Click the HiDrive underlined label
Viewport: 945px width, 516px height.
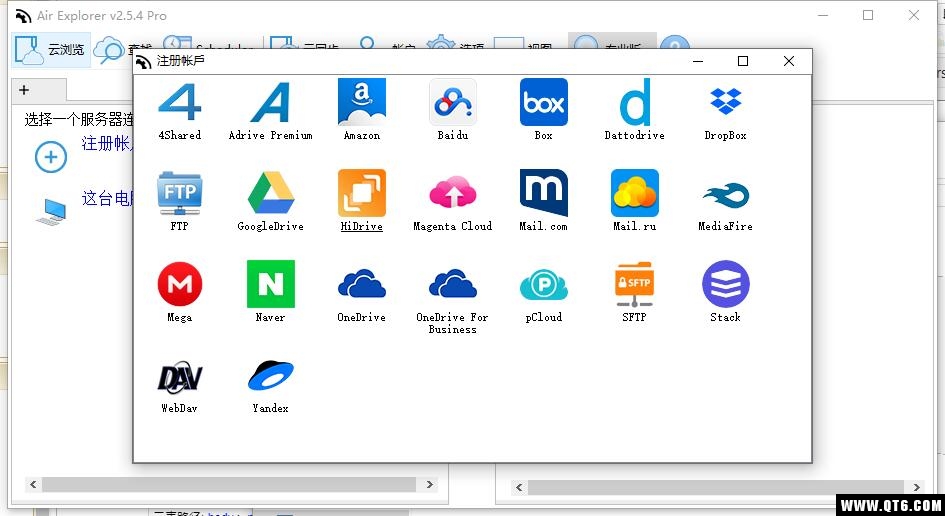[362, 227]
